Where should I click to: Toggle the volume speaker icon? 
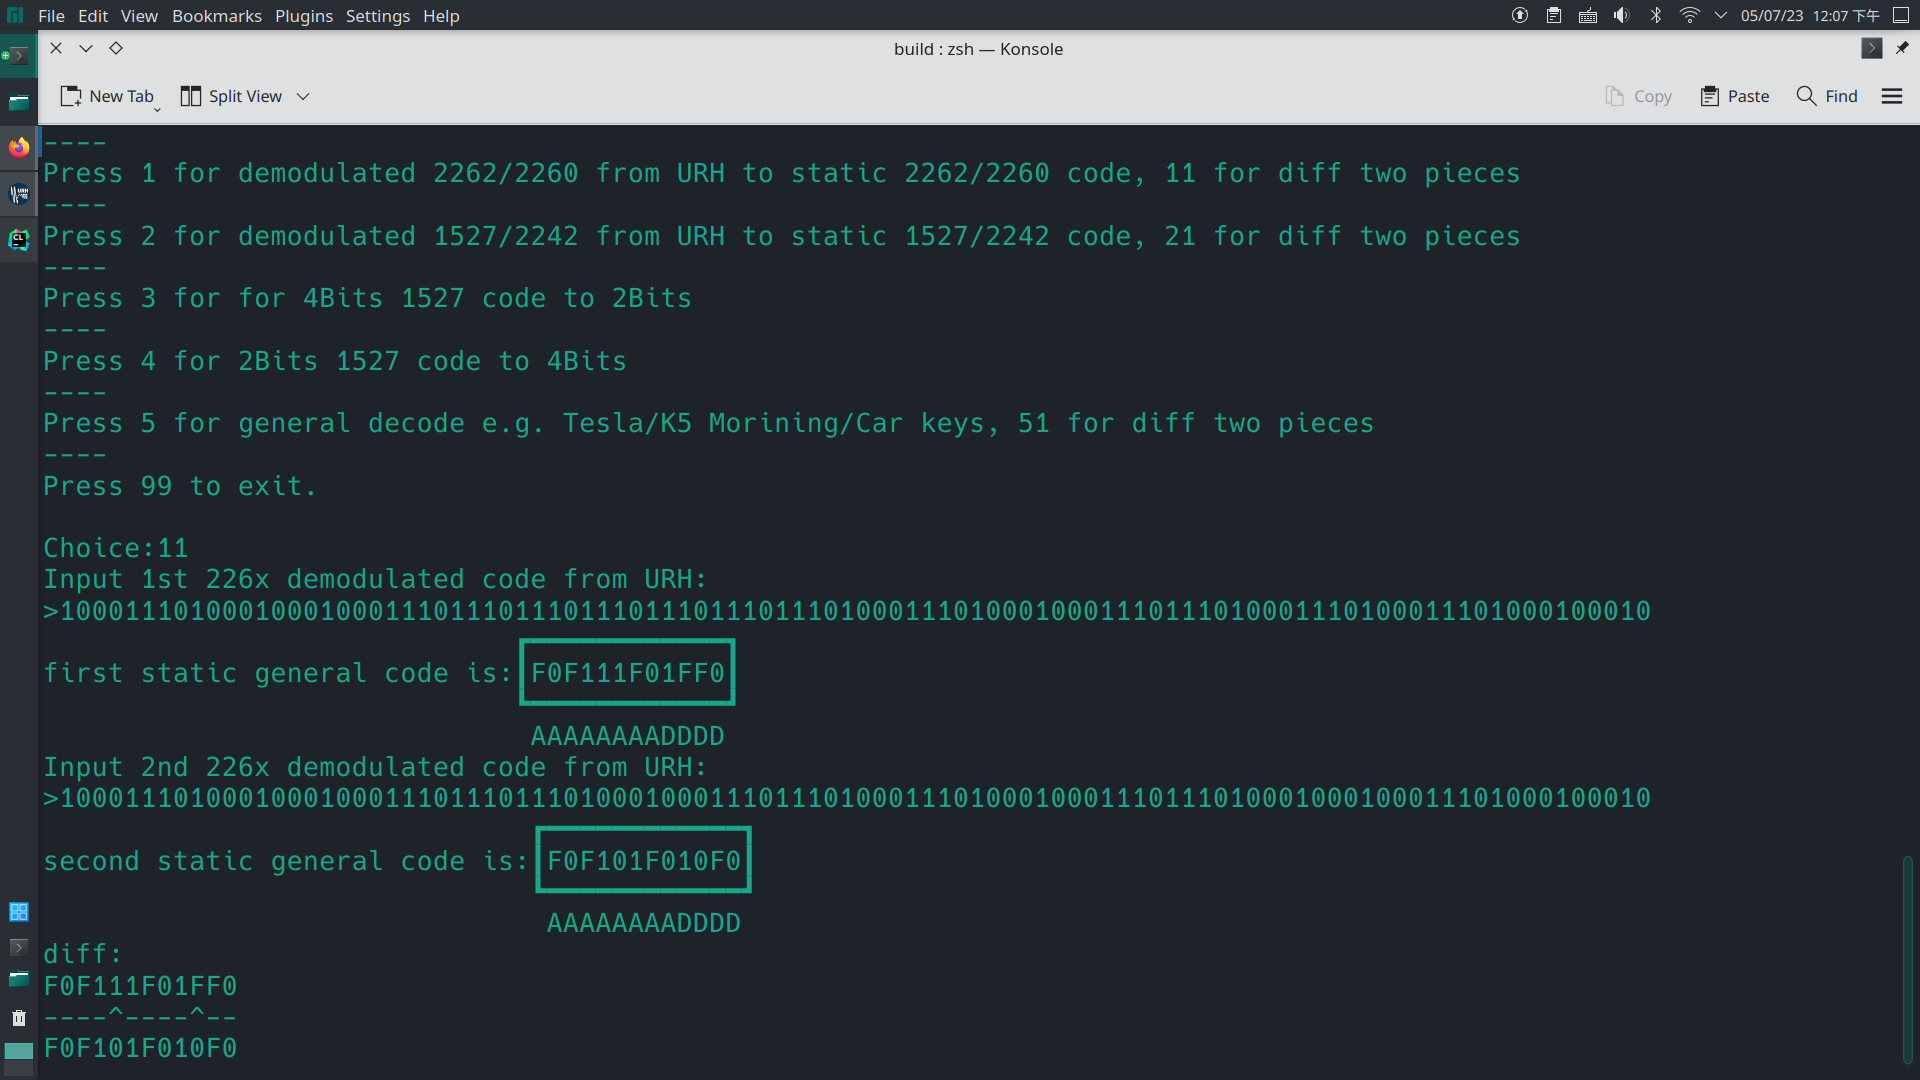point(1621,16)
